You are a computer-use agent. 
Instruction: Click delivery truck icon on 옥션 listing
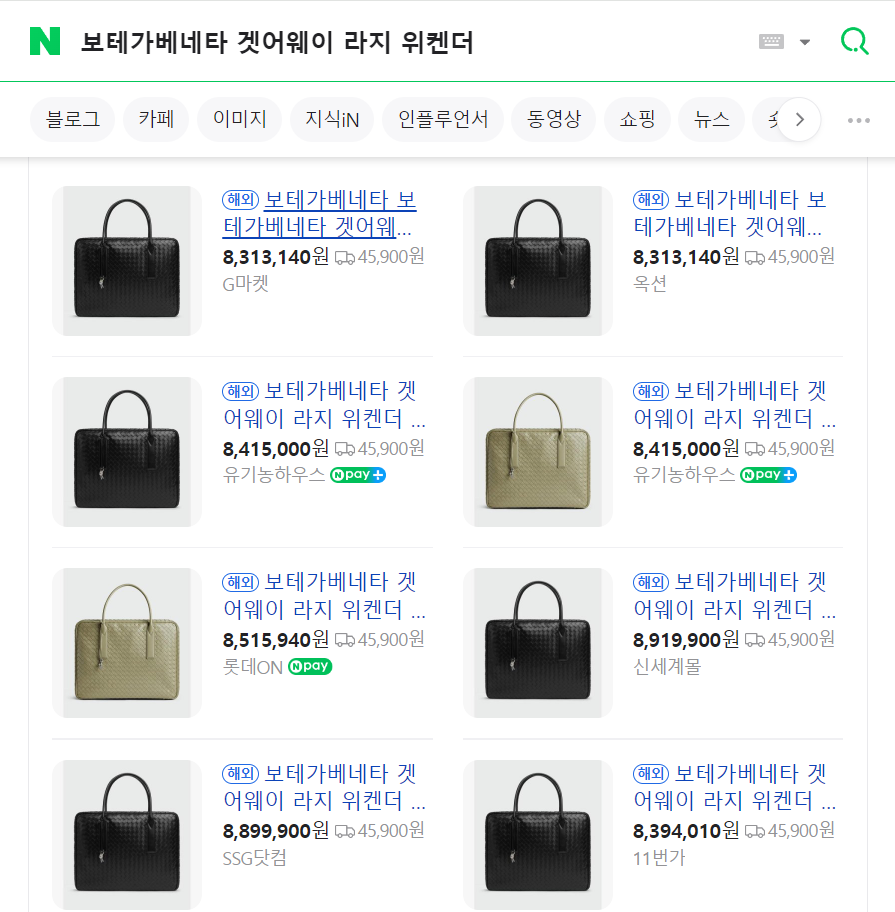tap(755, 258)
